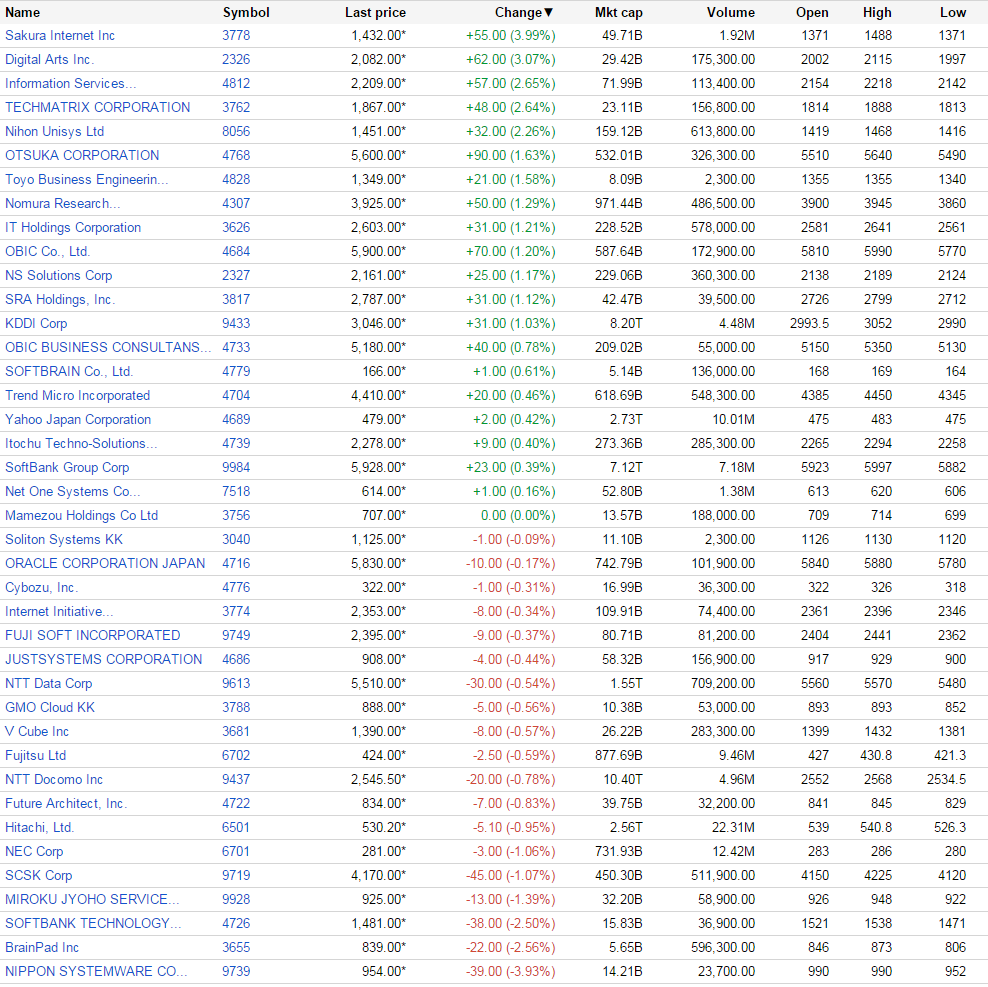
Task: Open NTT Data Corp link
Action: (x=49, y=683)
